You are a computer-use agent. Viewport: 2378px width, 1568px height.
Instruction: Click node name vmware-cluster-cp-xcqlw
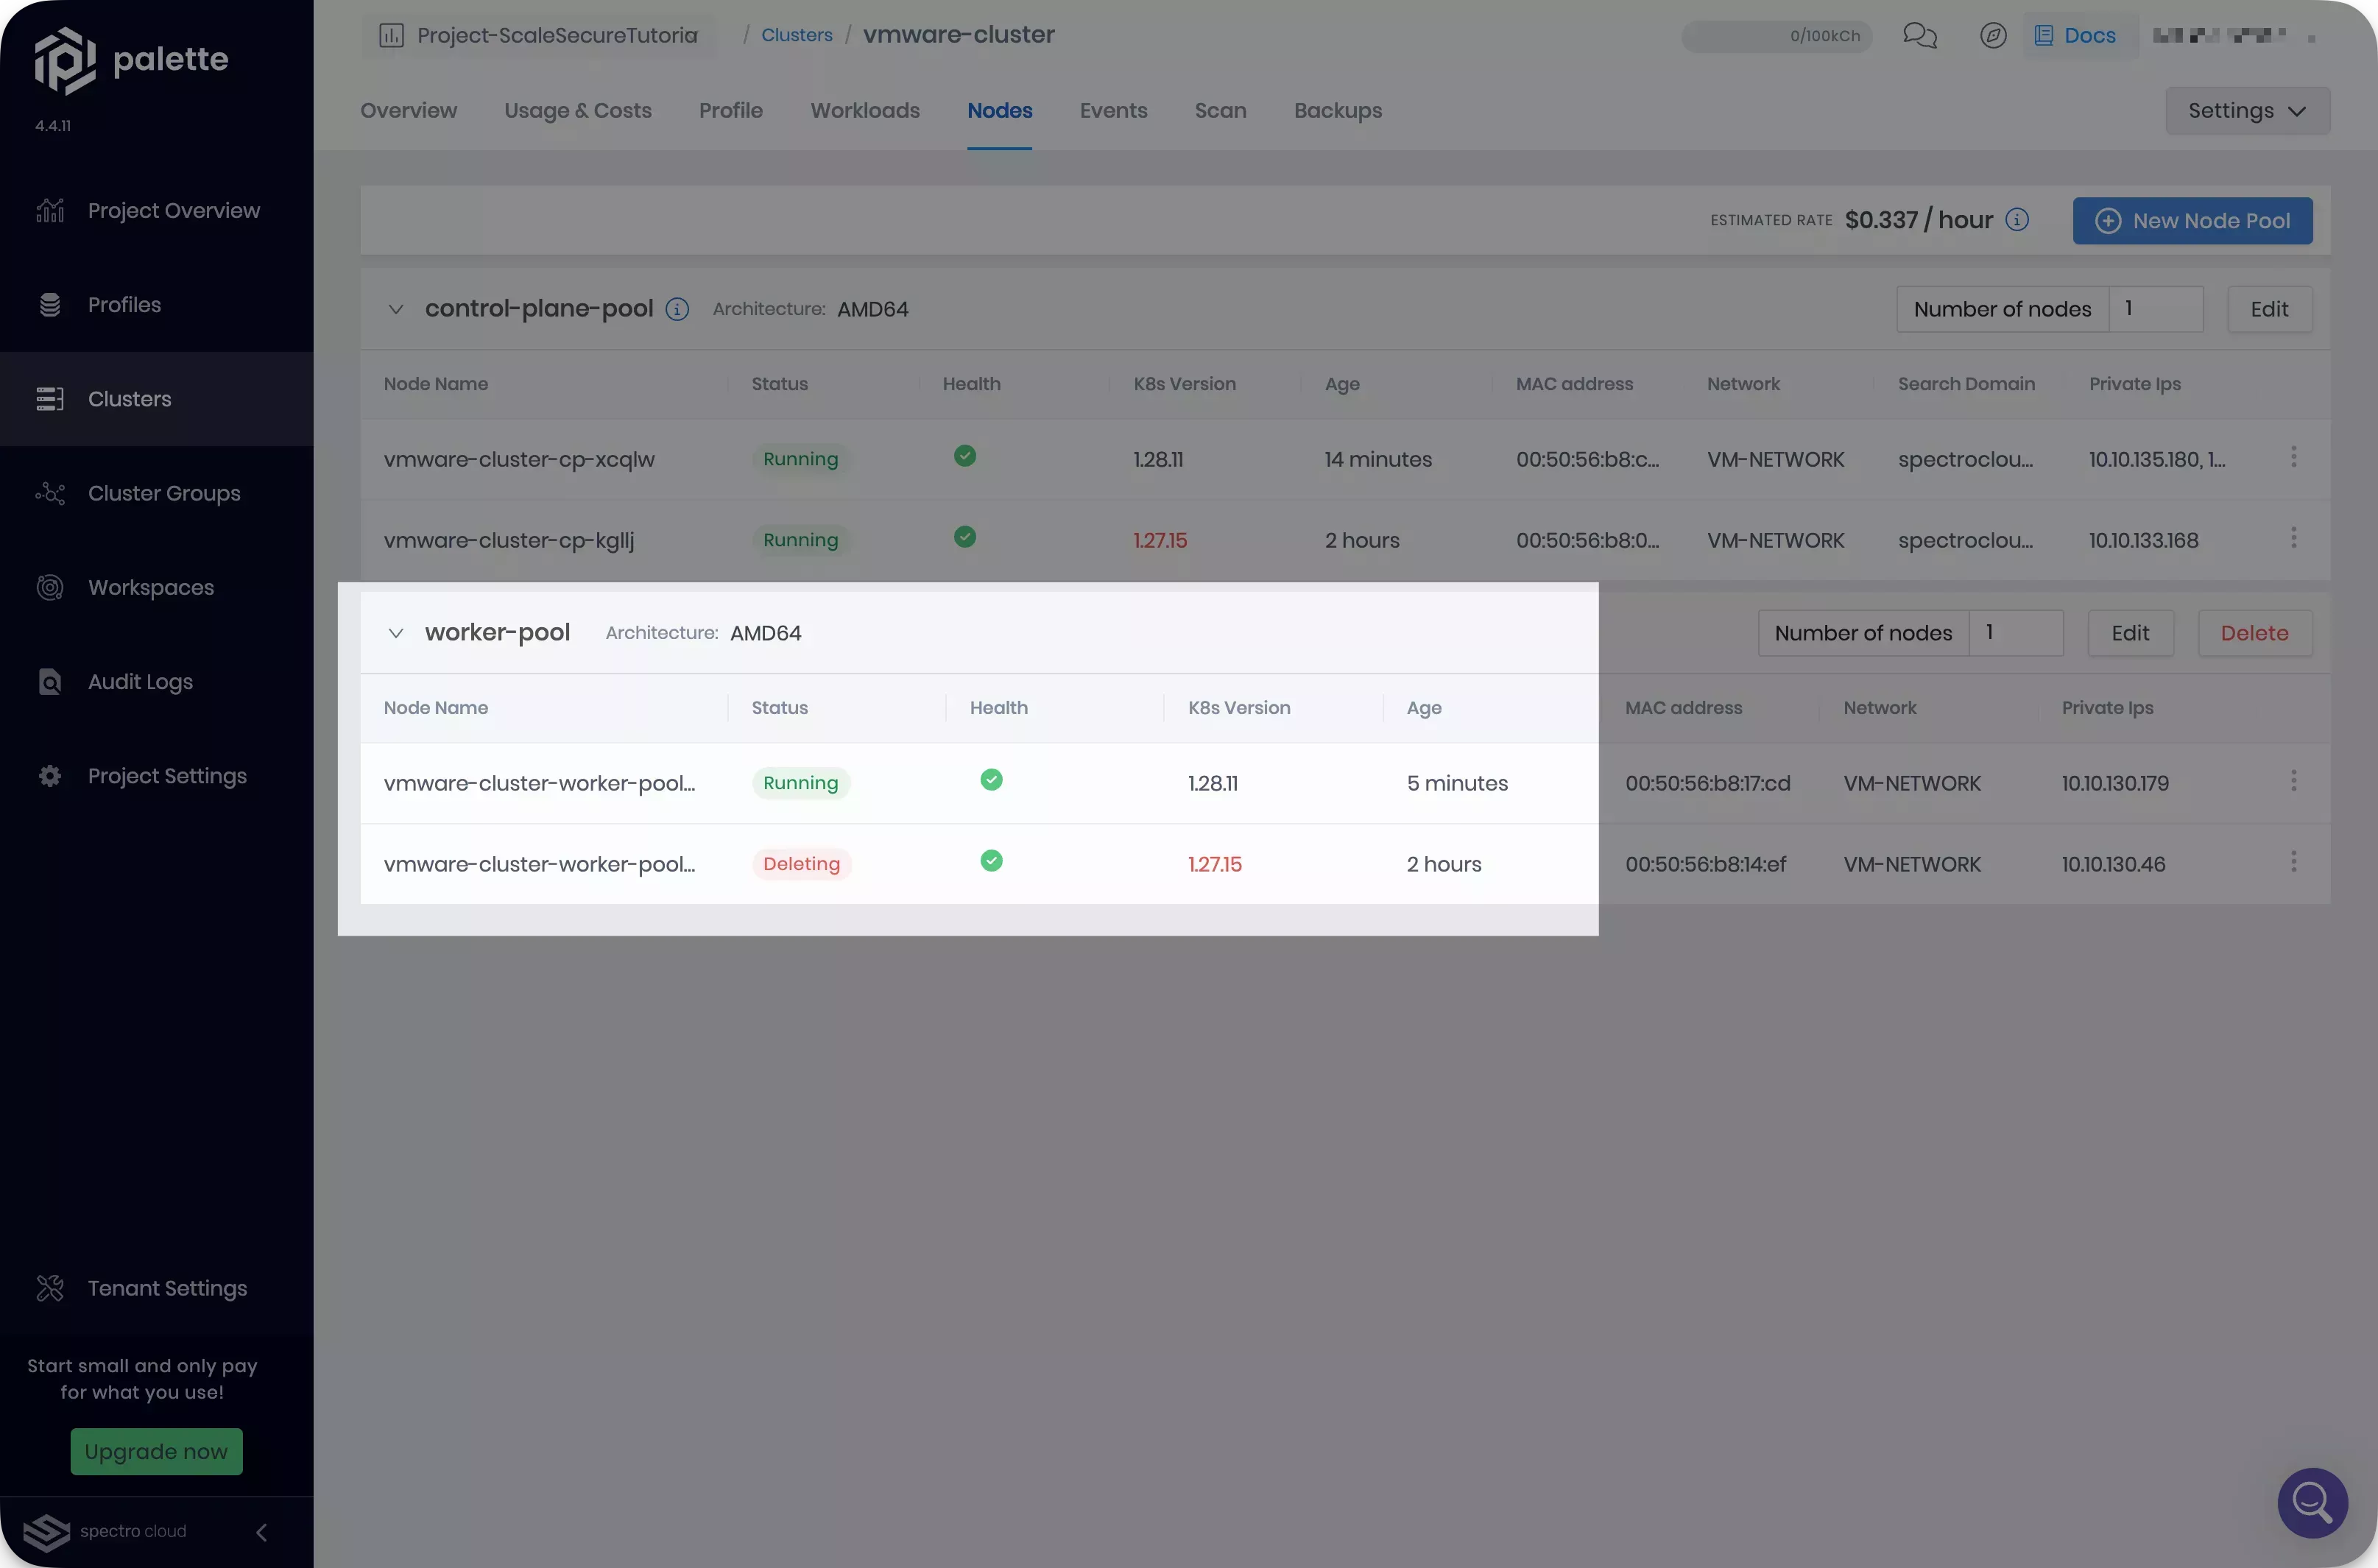click(519, 459)
